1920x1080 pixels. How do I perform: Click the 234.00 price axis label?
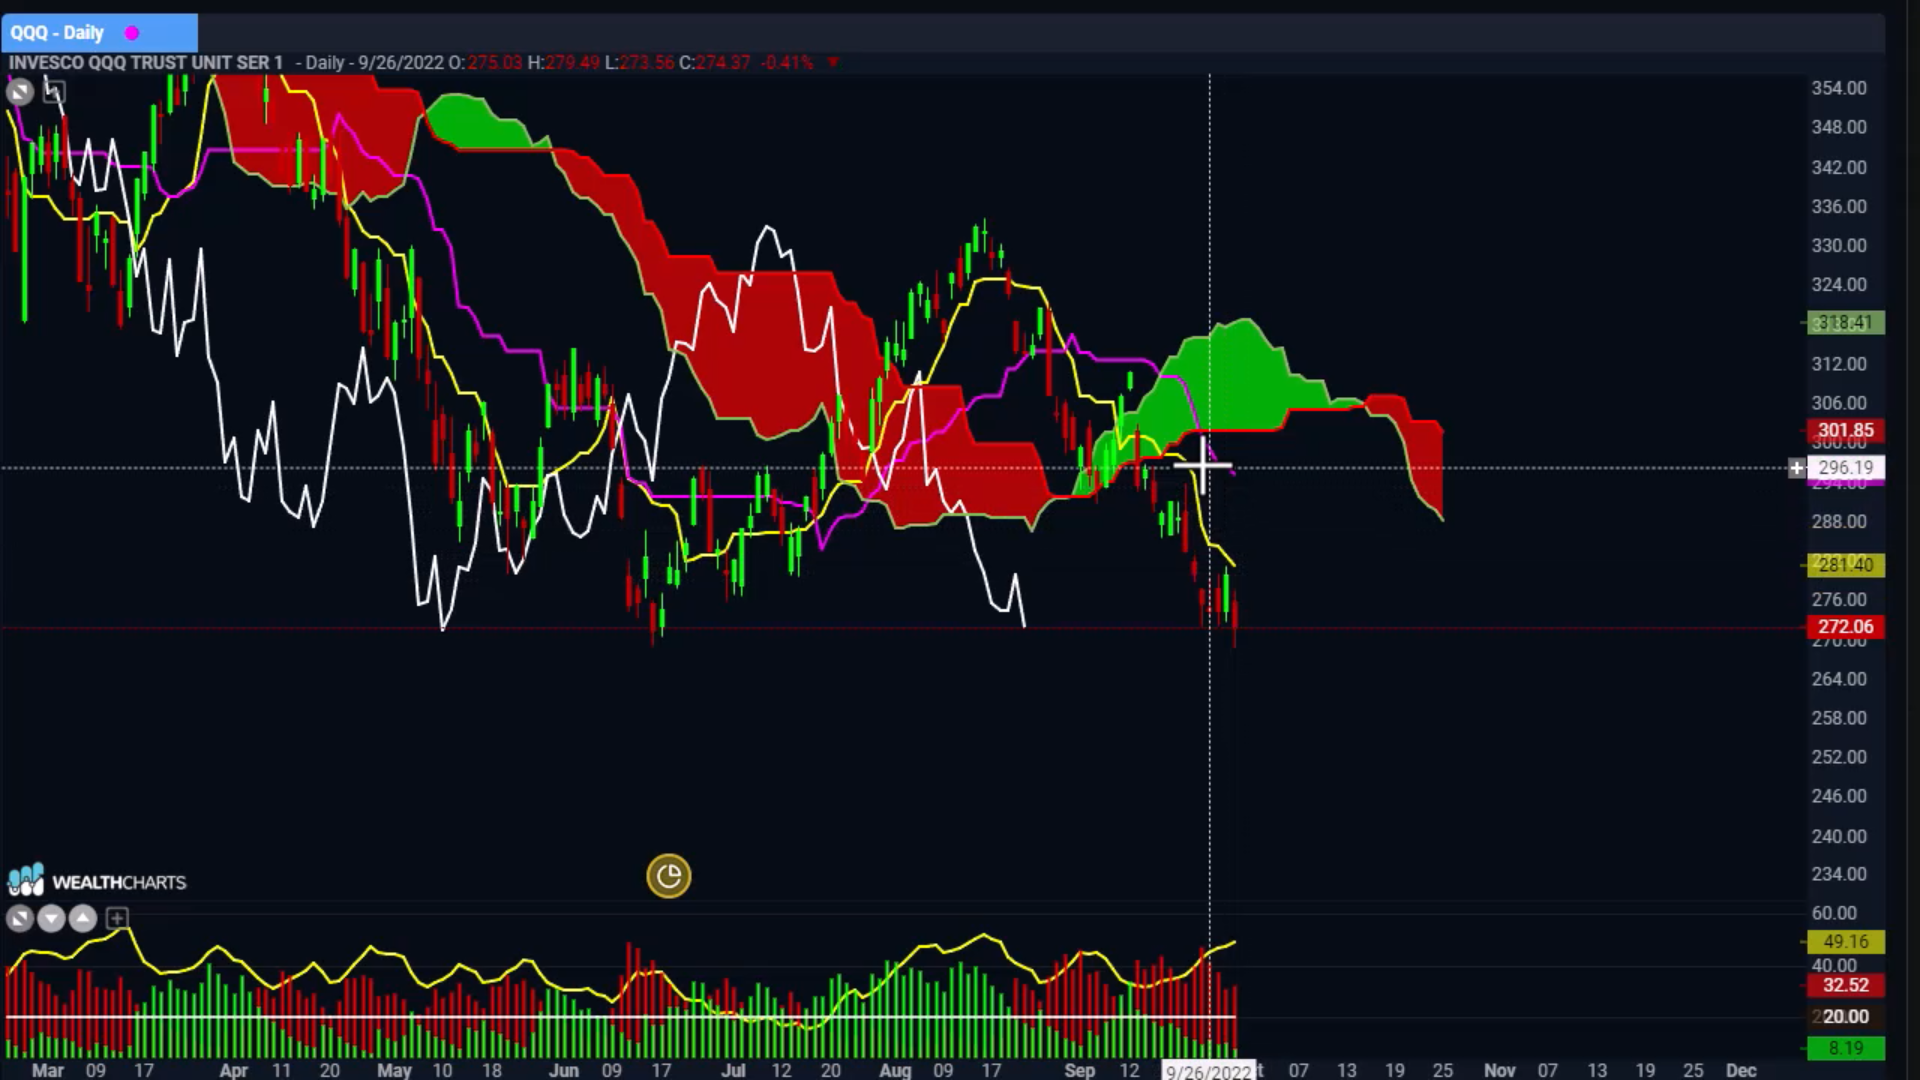(x=1839, y=874)
